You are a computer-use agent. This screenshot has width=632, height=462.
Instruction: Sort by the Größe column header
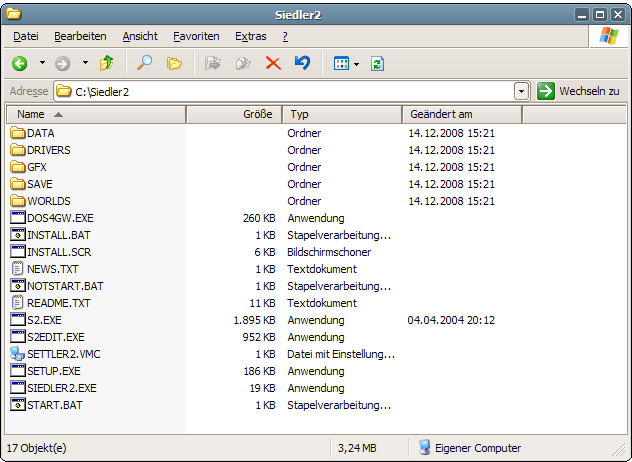click(x=234, y=114)
